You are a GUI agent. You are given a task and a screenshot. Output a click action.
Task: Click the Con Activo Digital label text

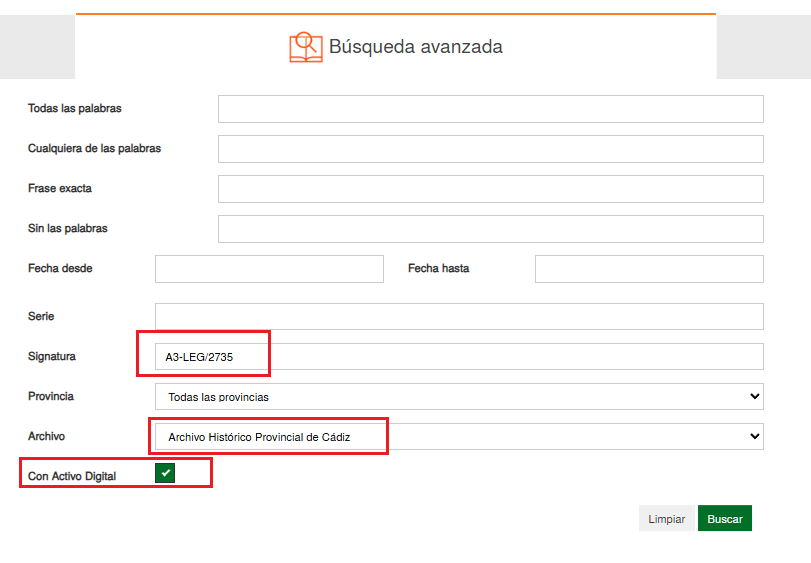pyautogui.click(x=72, y=476)
